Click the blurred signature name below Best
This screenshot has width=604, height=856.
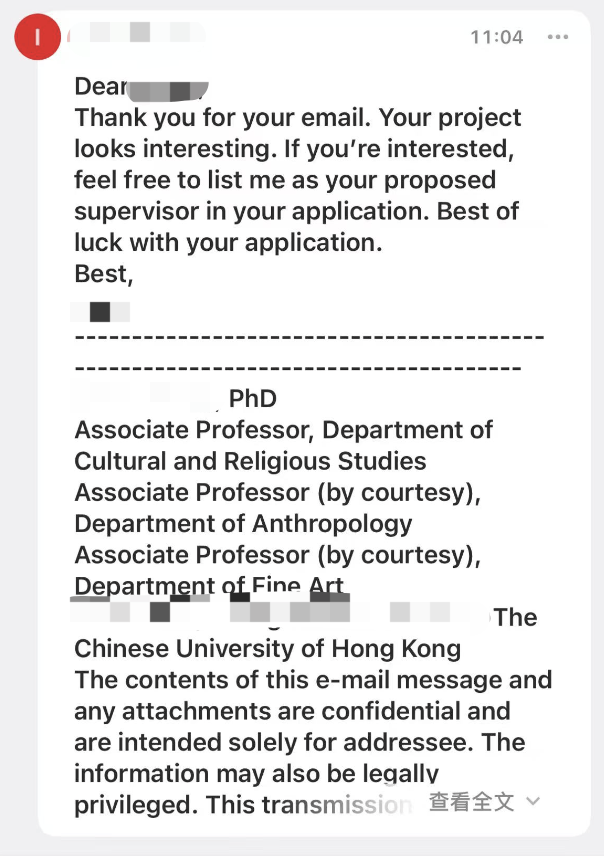tap(100, 312)
